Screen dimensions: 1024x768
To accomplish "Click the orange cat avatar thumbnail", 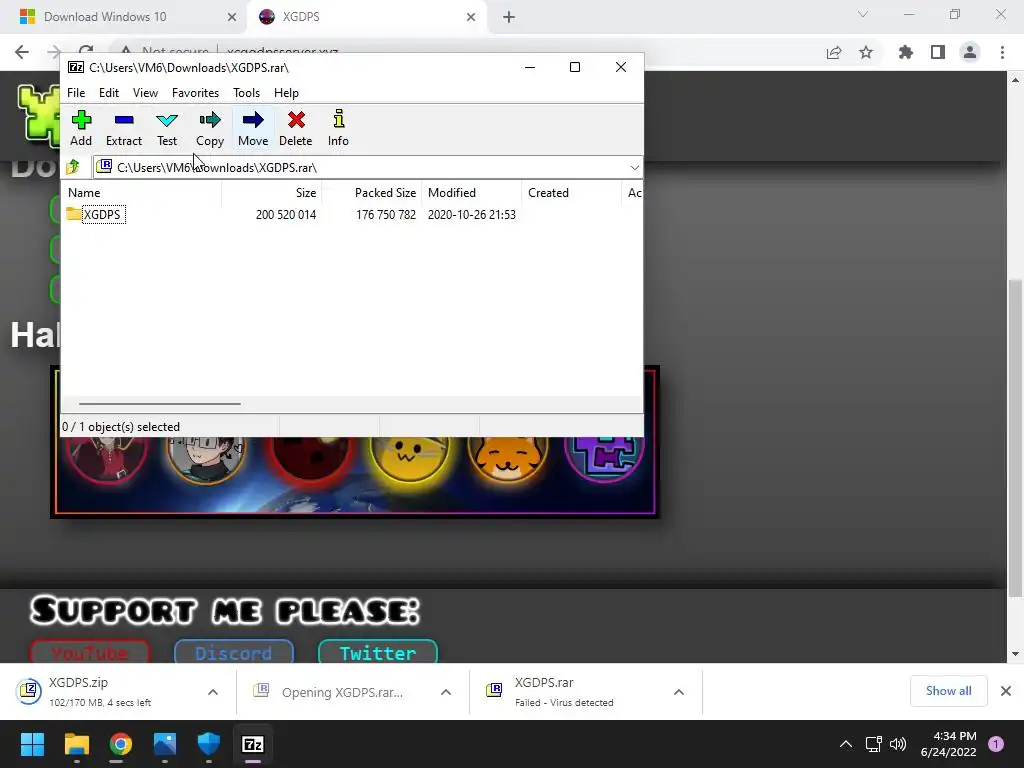I will (507, 458).
